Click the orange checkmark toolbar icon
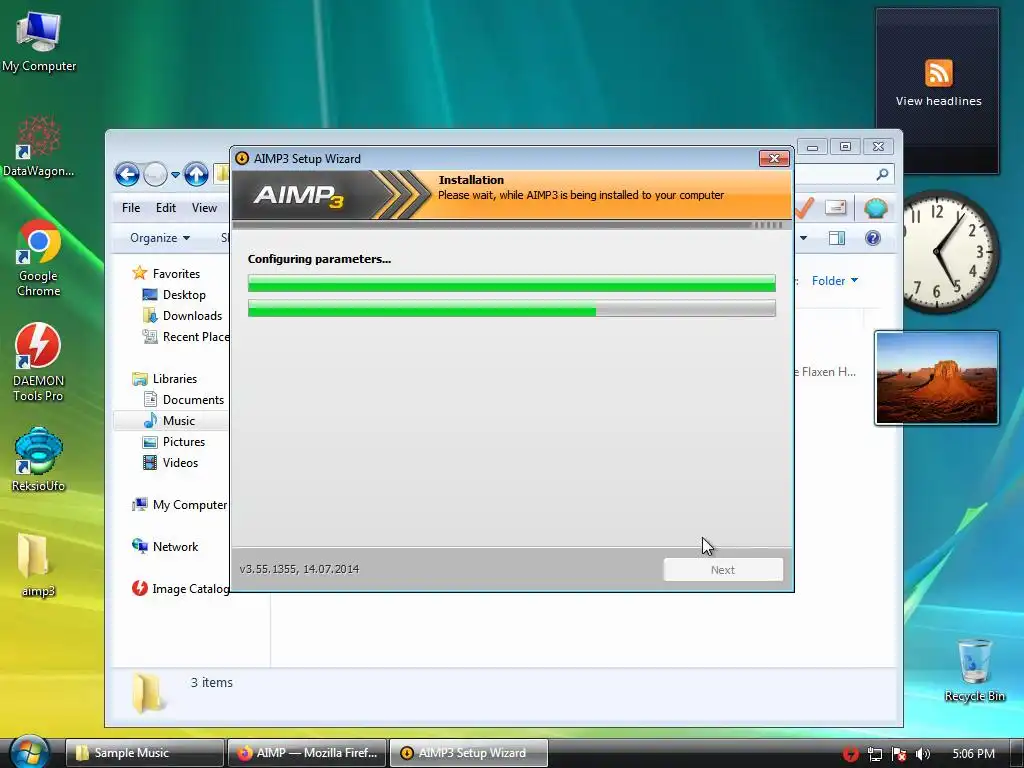 tap(805, 208)
